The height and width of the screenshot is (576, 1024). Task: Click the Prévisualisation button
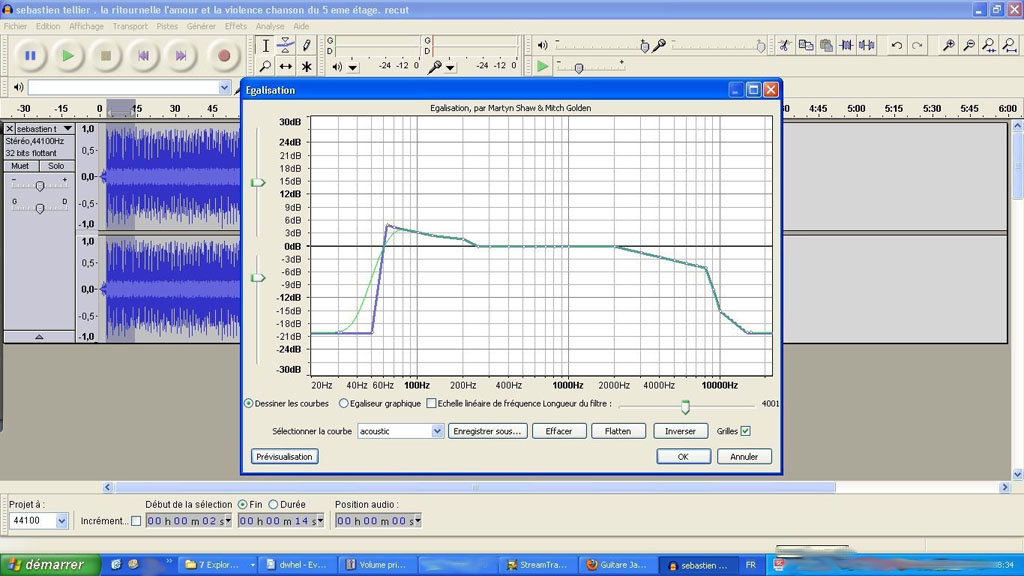pos(284,456)
